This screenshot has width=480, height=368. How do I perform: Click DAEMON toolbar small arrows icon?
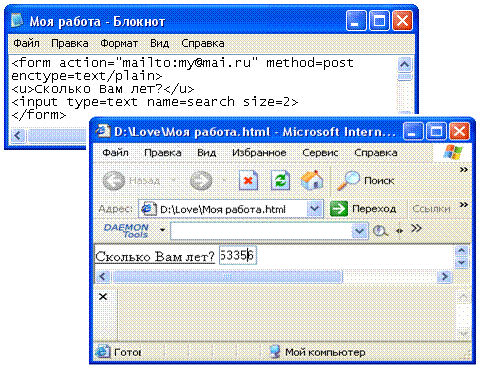tap(400, 230)
